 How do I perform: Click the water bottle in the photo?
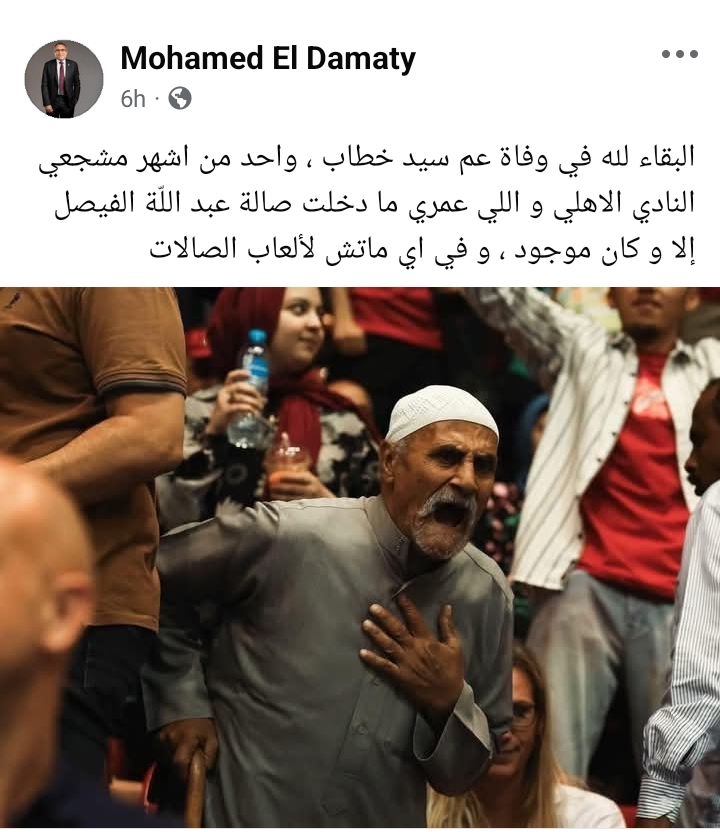tap(249, 387)
